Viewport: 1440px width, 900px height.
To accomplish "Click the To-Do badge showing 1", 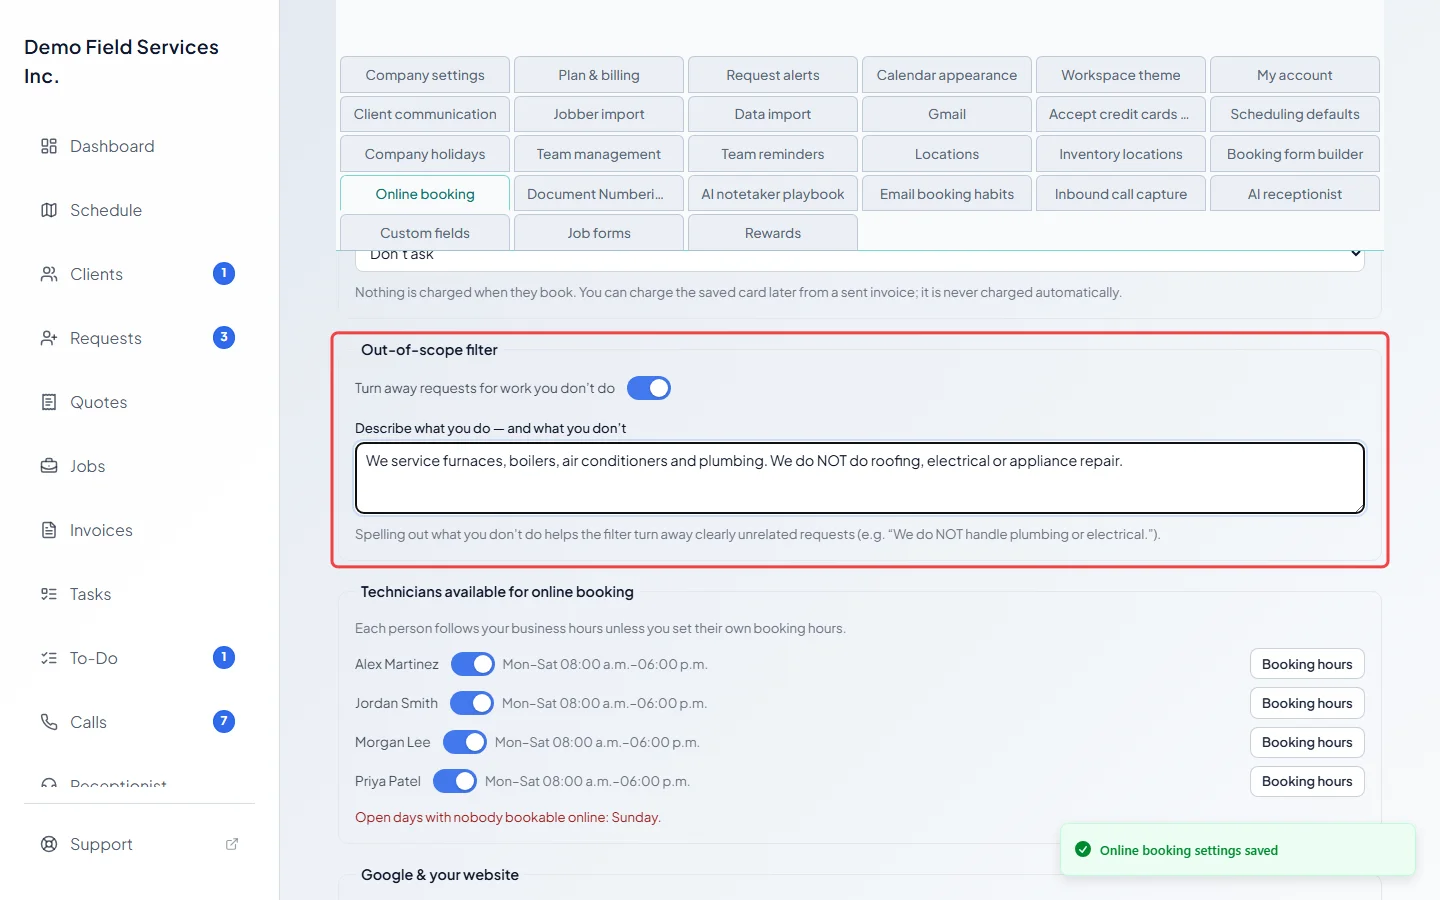I will pos(224,658).
